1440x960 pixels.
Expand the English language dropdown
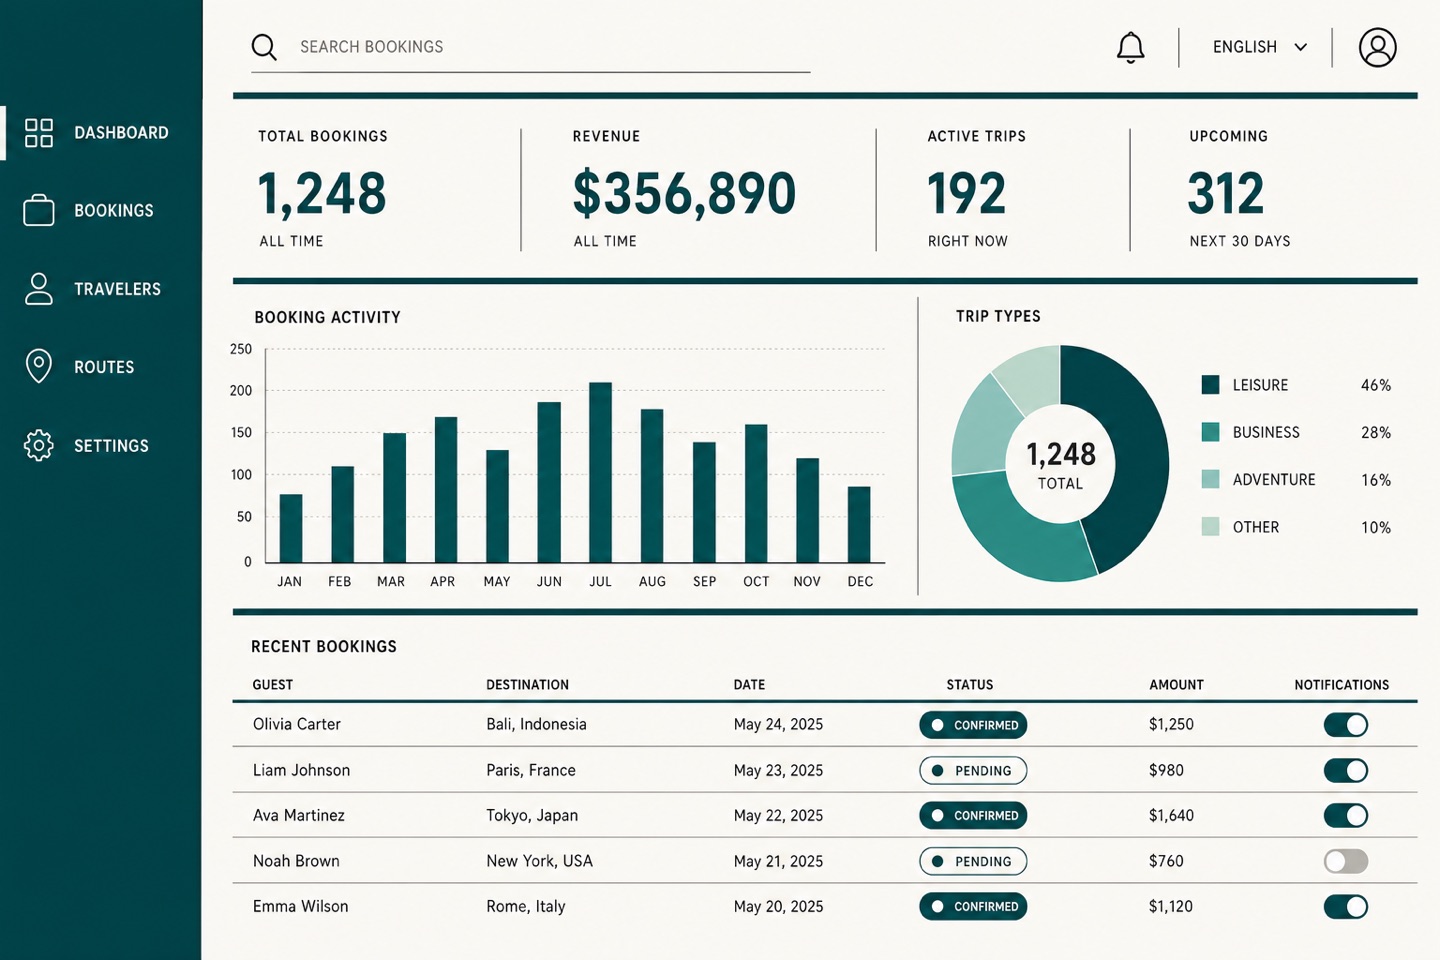(1260, 47)
